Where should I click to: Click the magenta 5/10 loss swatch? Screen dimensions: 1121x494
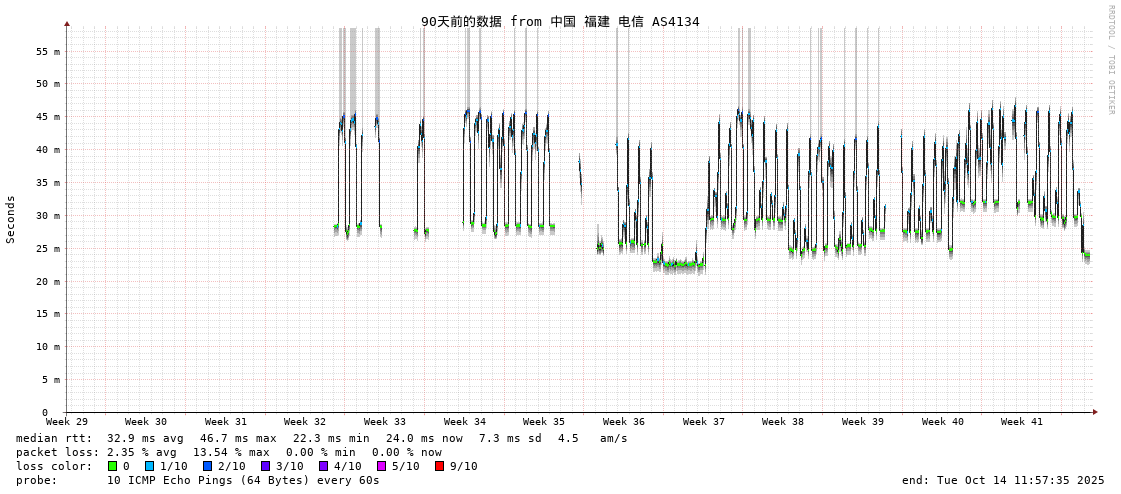point(381,466)
